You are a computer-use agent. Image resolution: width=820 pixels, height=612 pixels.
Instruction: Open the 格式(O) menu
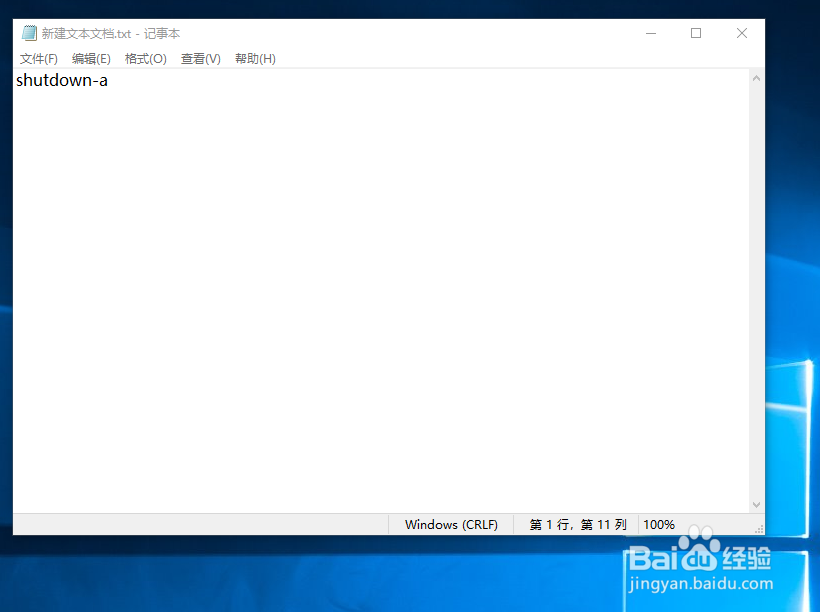point(145,58)
